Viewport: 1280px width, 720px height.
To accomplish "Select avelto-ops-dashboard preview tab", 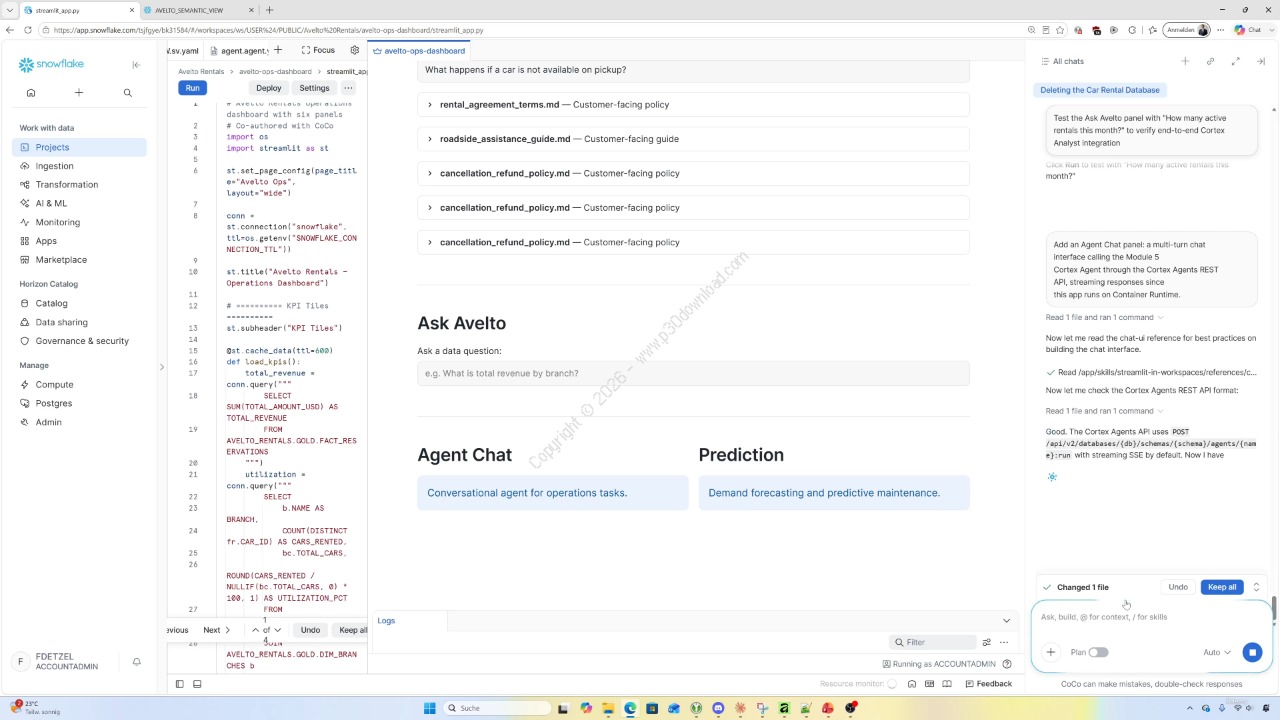I will (420, 50).
